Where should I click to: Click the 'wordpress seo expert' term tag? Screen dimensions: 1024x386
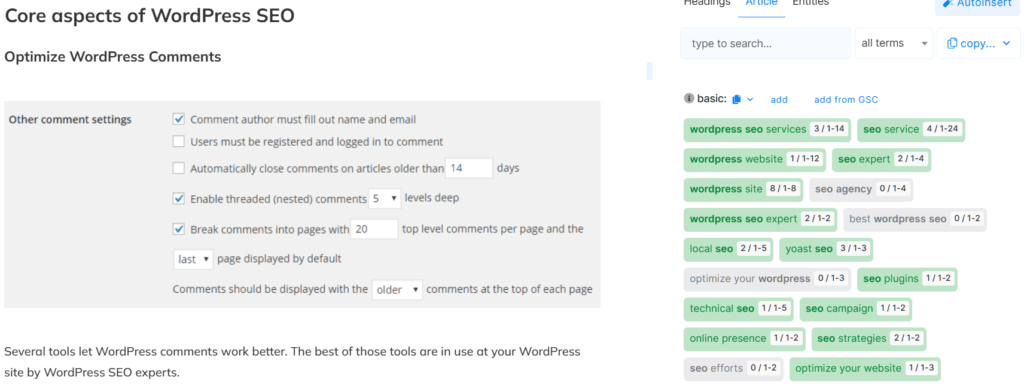[x=760, y=219]
